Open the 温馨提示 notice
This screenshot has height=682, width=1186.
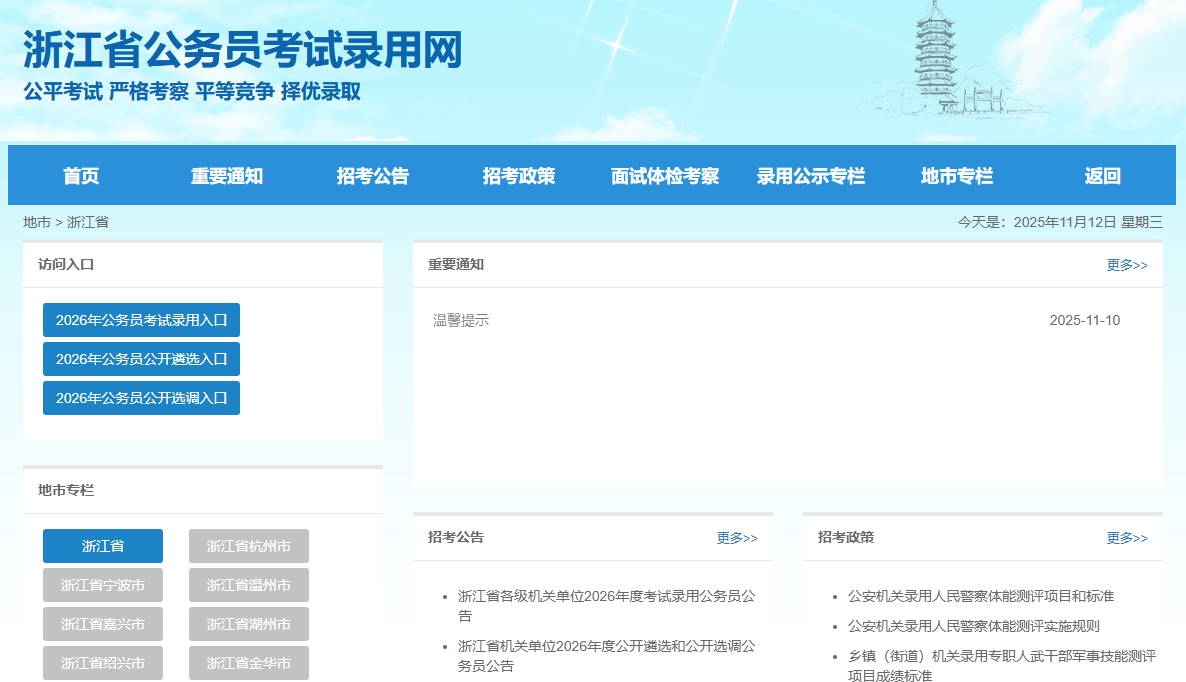coord(461,321)
